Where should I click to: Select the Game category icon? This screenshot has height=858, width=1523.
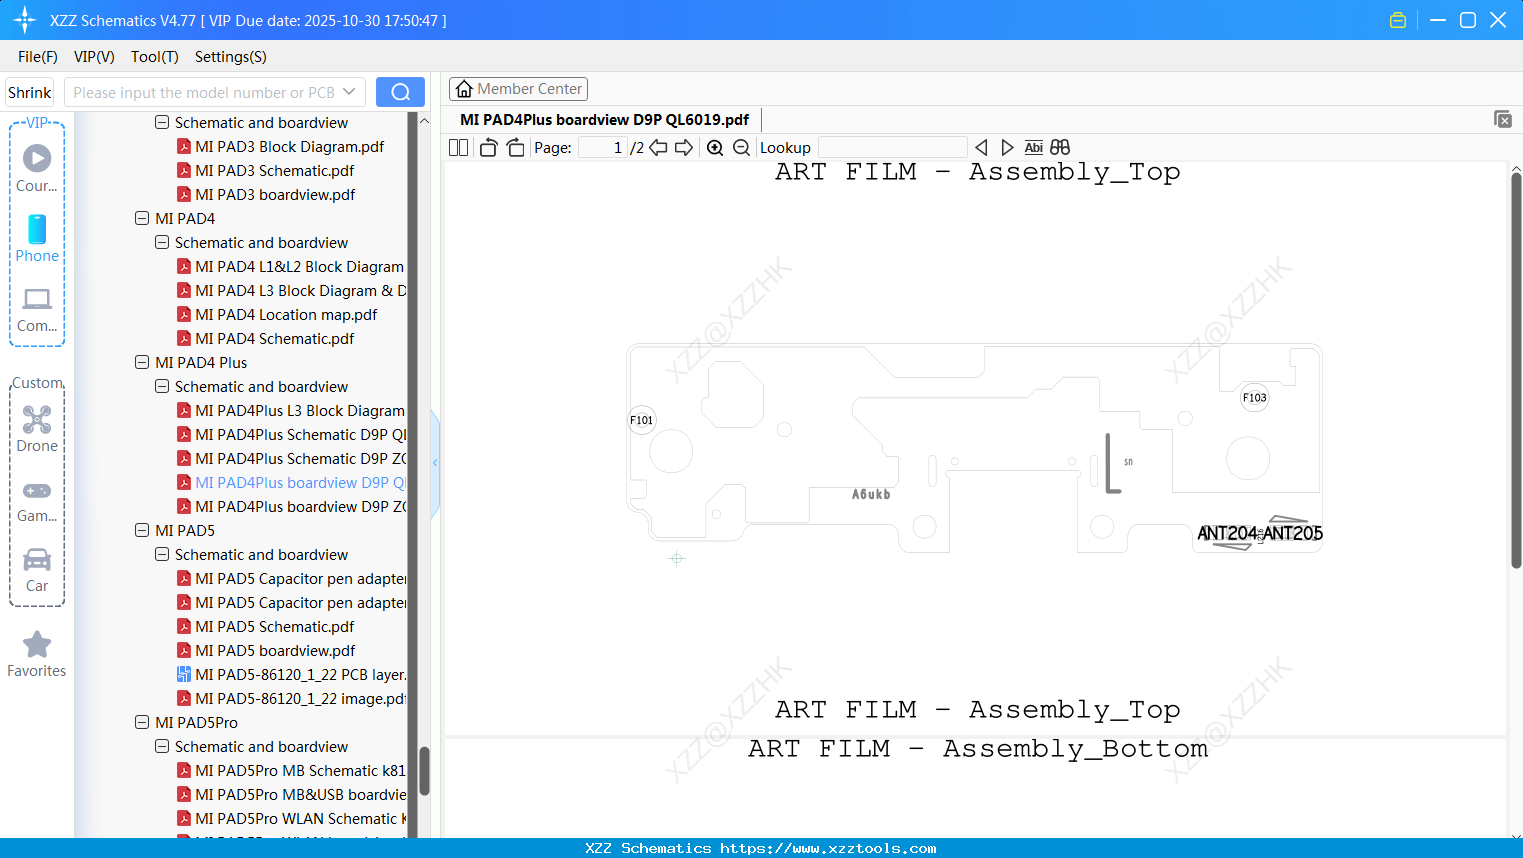[37, 500]
